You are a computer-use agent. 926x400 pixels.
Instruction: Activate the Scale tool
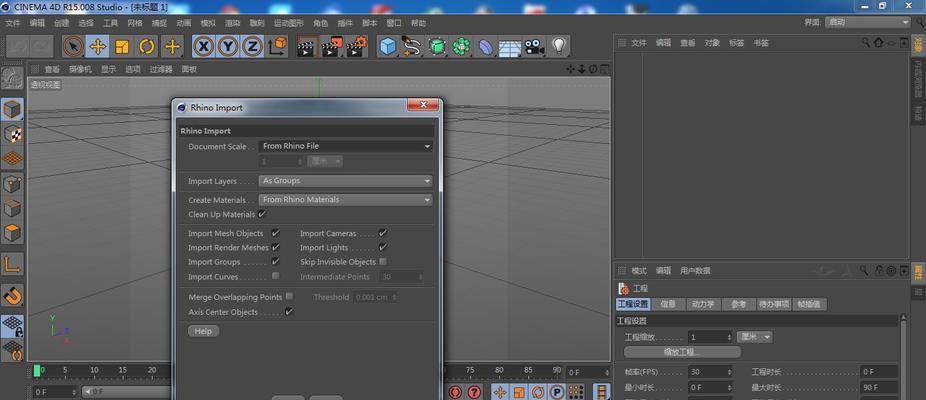pyautogui.click(x=122, y=46)
